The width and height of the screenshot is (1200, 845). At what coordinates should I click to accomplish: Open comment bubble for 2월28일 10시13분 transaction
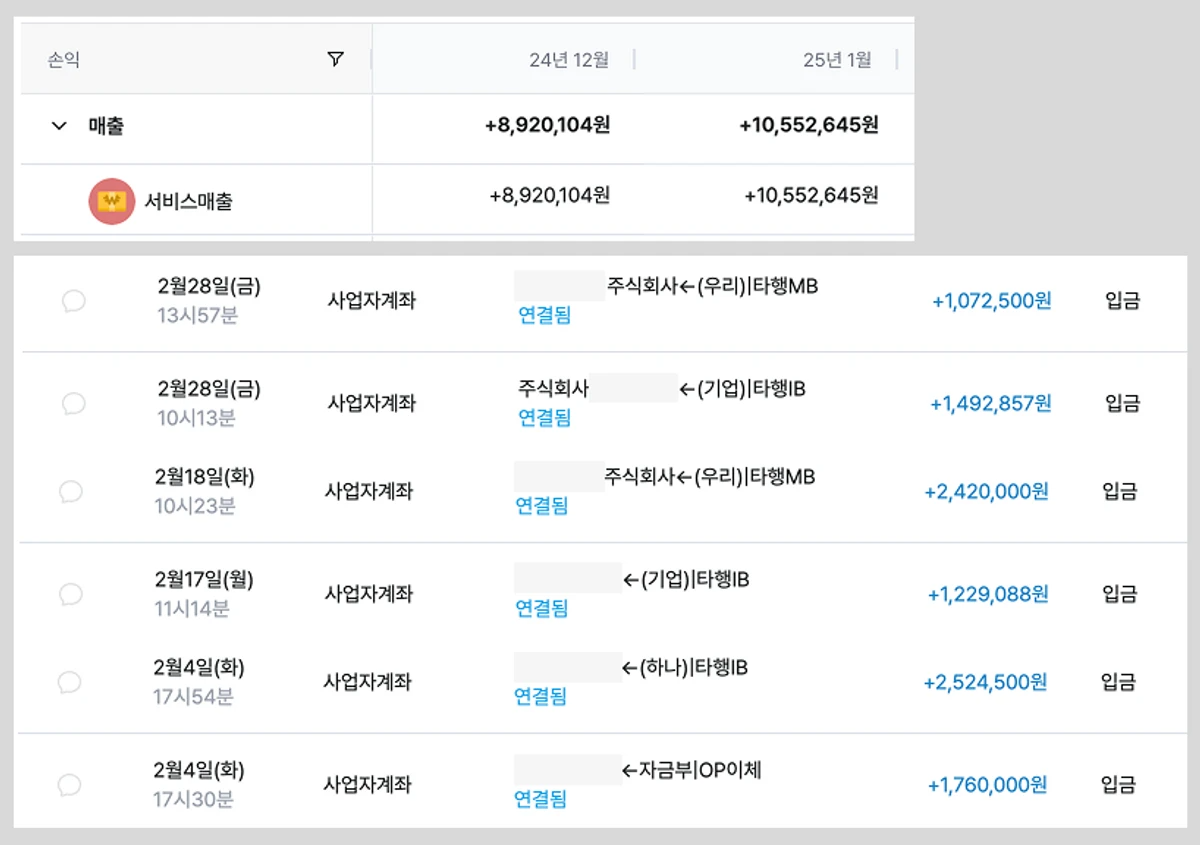pos(73,403)
